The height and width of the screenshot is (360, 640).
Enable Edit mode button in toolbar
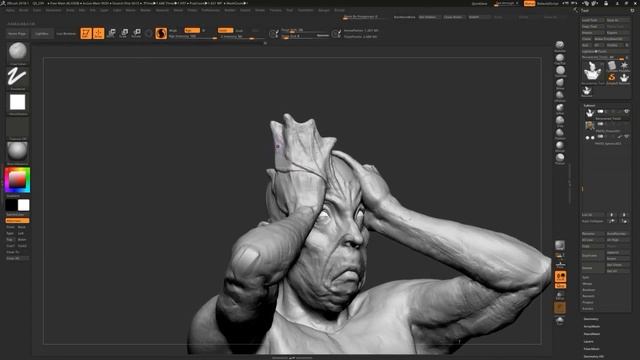86,33
